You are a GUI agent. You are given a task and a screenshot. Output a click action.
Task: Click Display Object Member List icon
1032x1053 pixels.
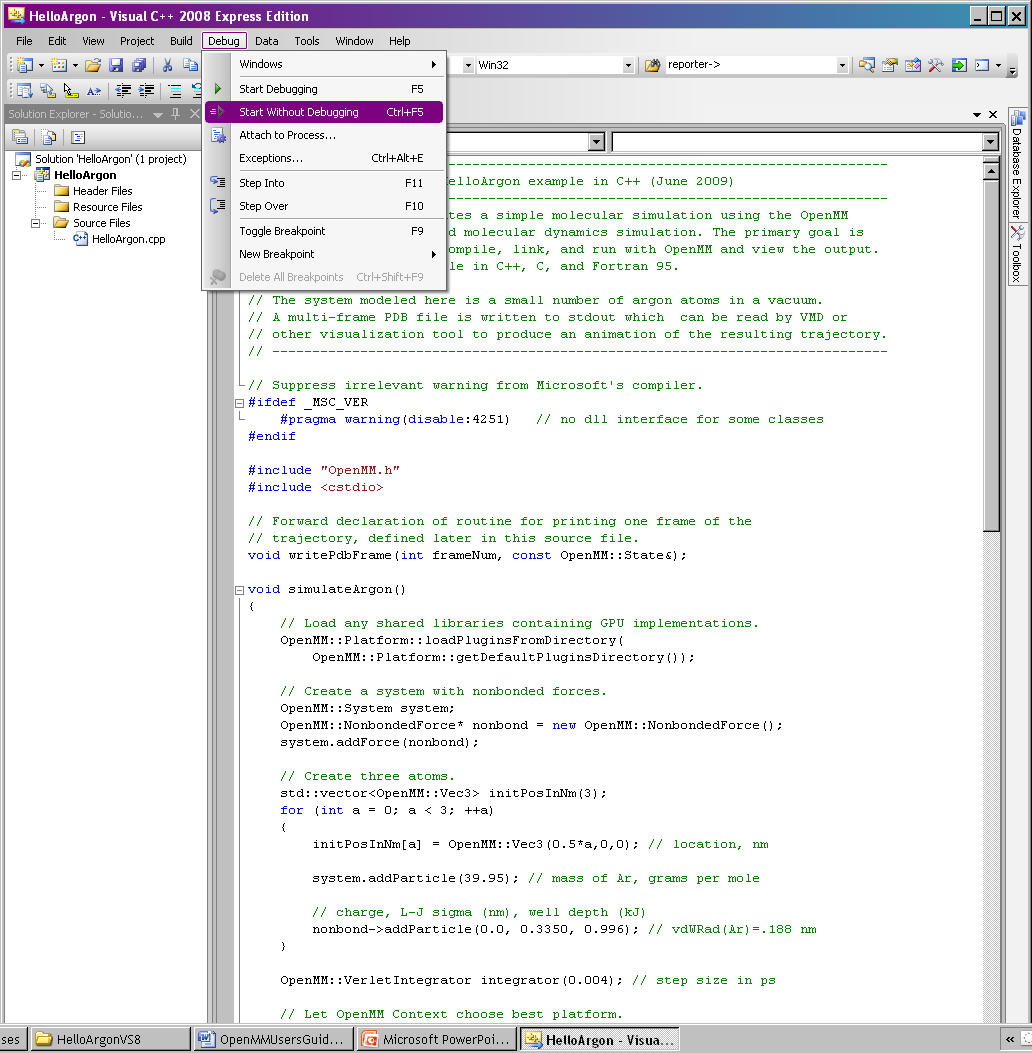pyautogui.click(x=25, y=90)
